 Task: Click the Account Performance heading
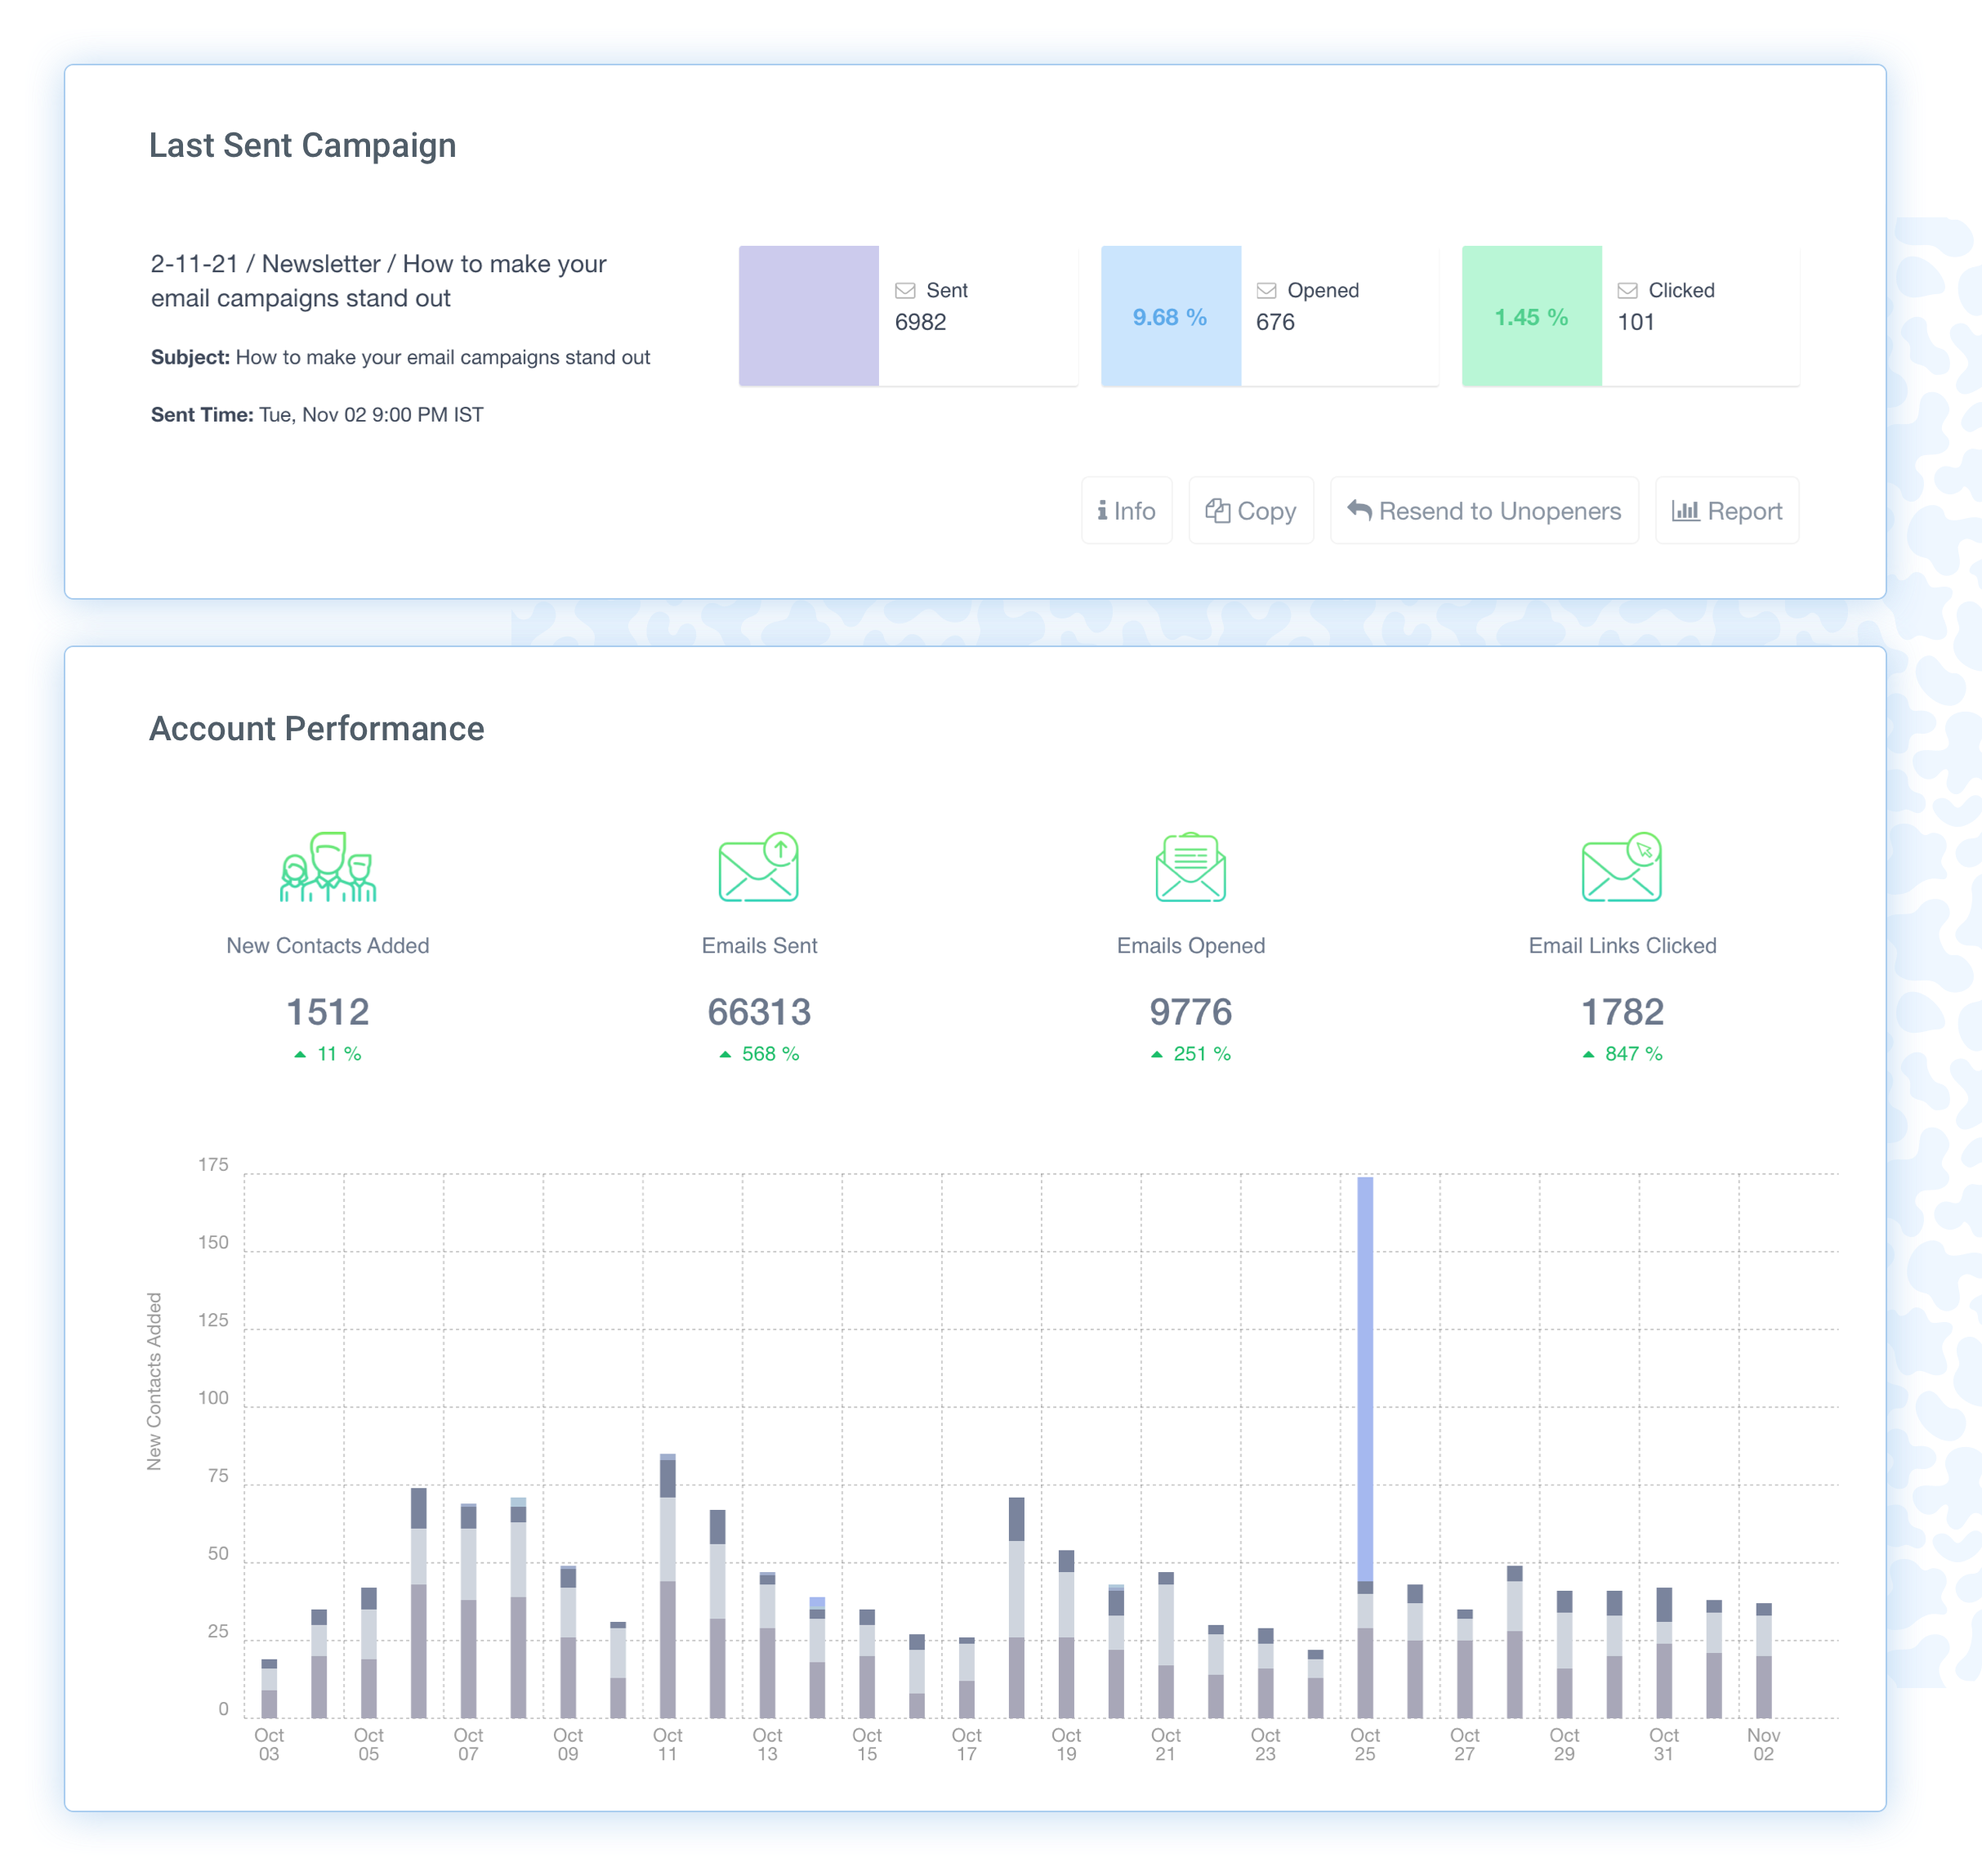coord(317,729)
